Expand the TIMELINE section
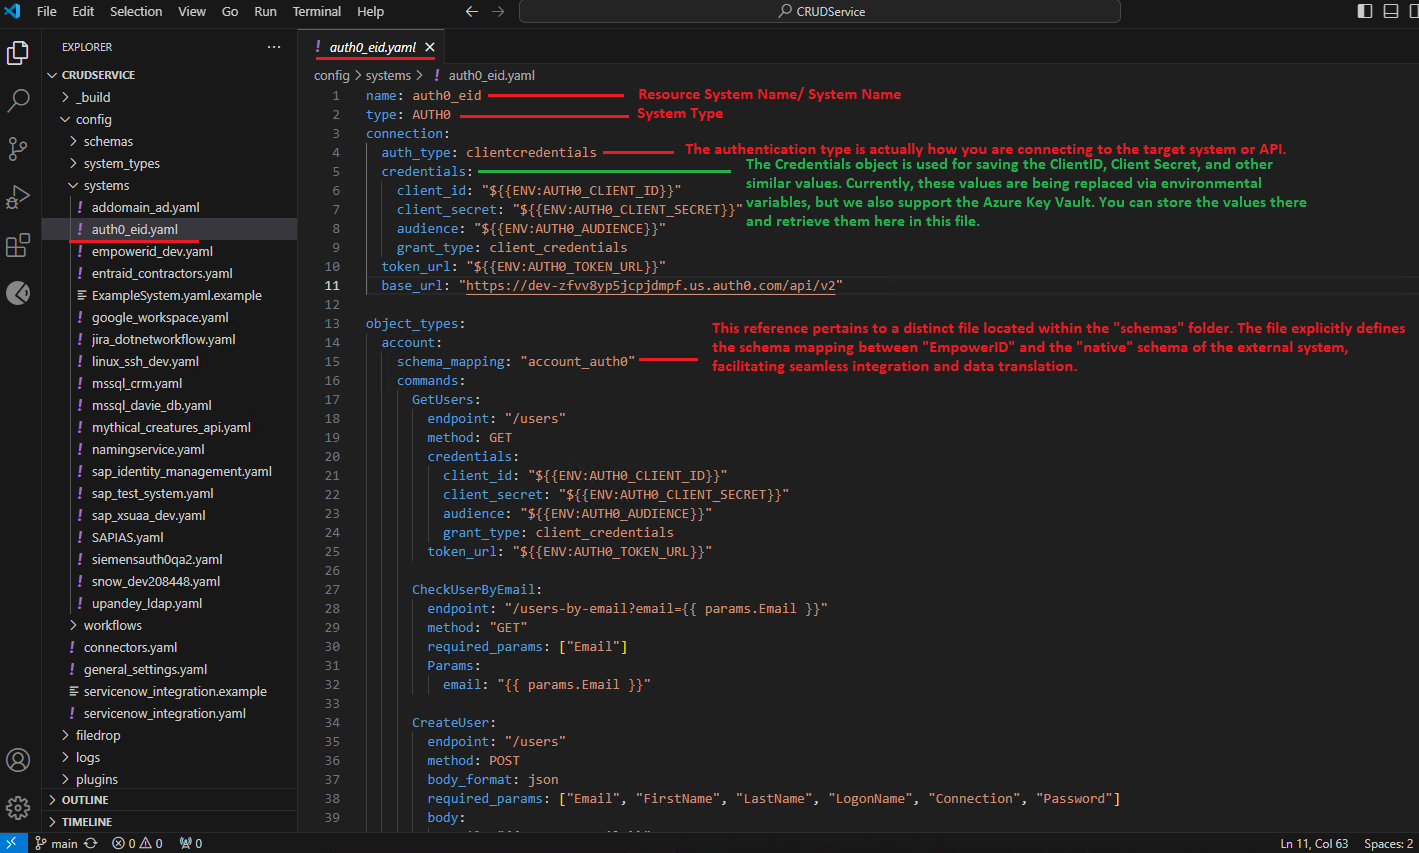The width and height of the screenshot is (1419, 853). click(170, 822)
